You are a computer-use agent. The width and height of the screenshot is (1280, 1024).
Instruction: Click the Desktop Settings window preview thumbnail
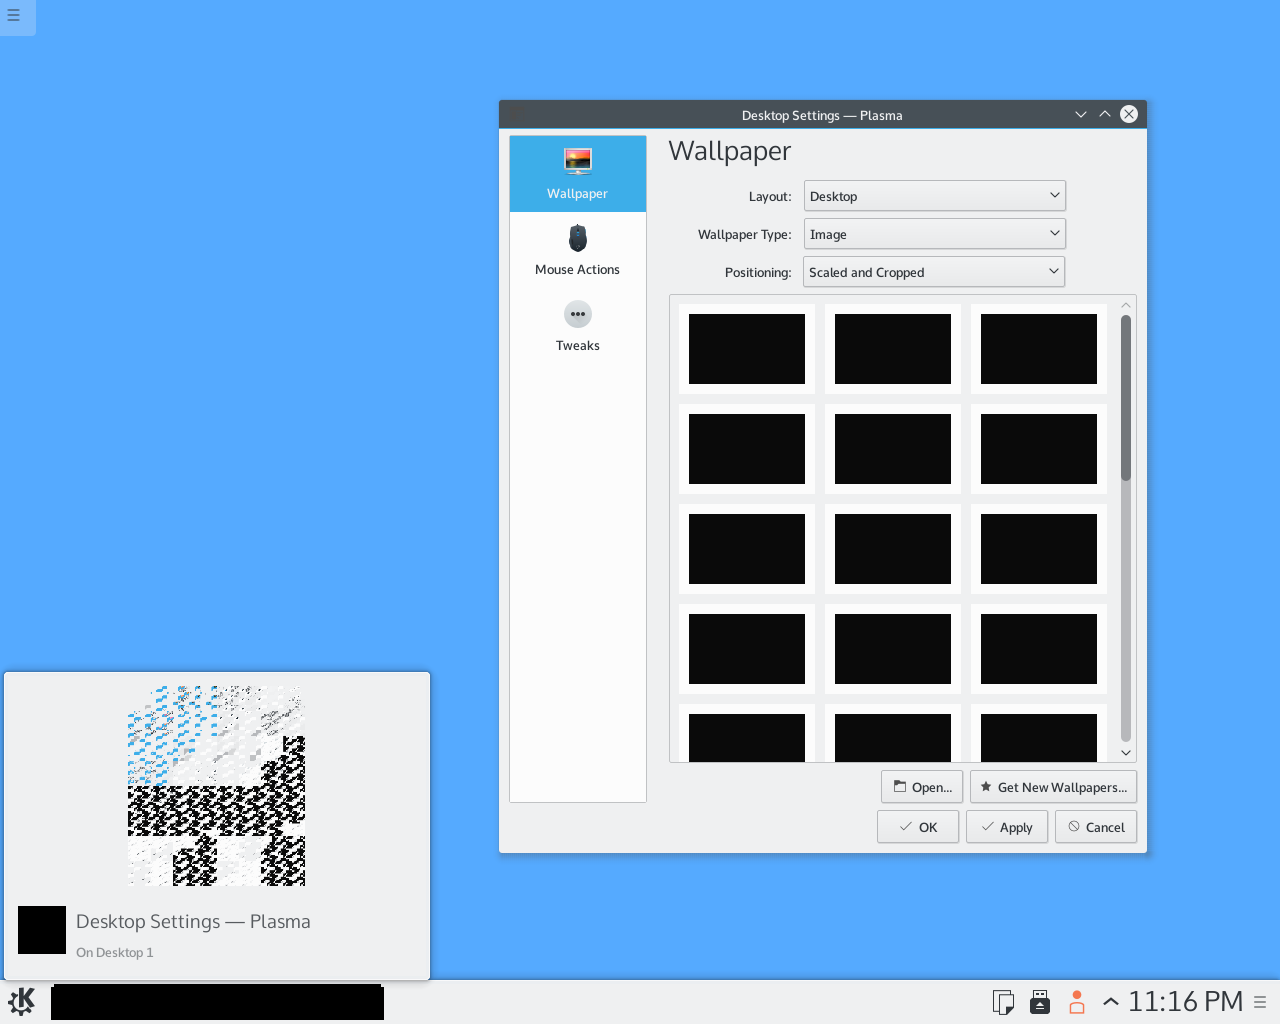pyautogui.click(x=216, y=785)
